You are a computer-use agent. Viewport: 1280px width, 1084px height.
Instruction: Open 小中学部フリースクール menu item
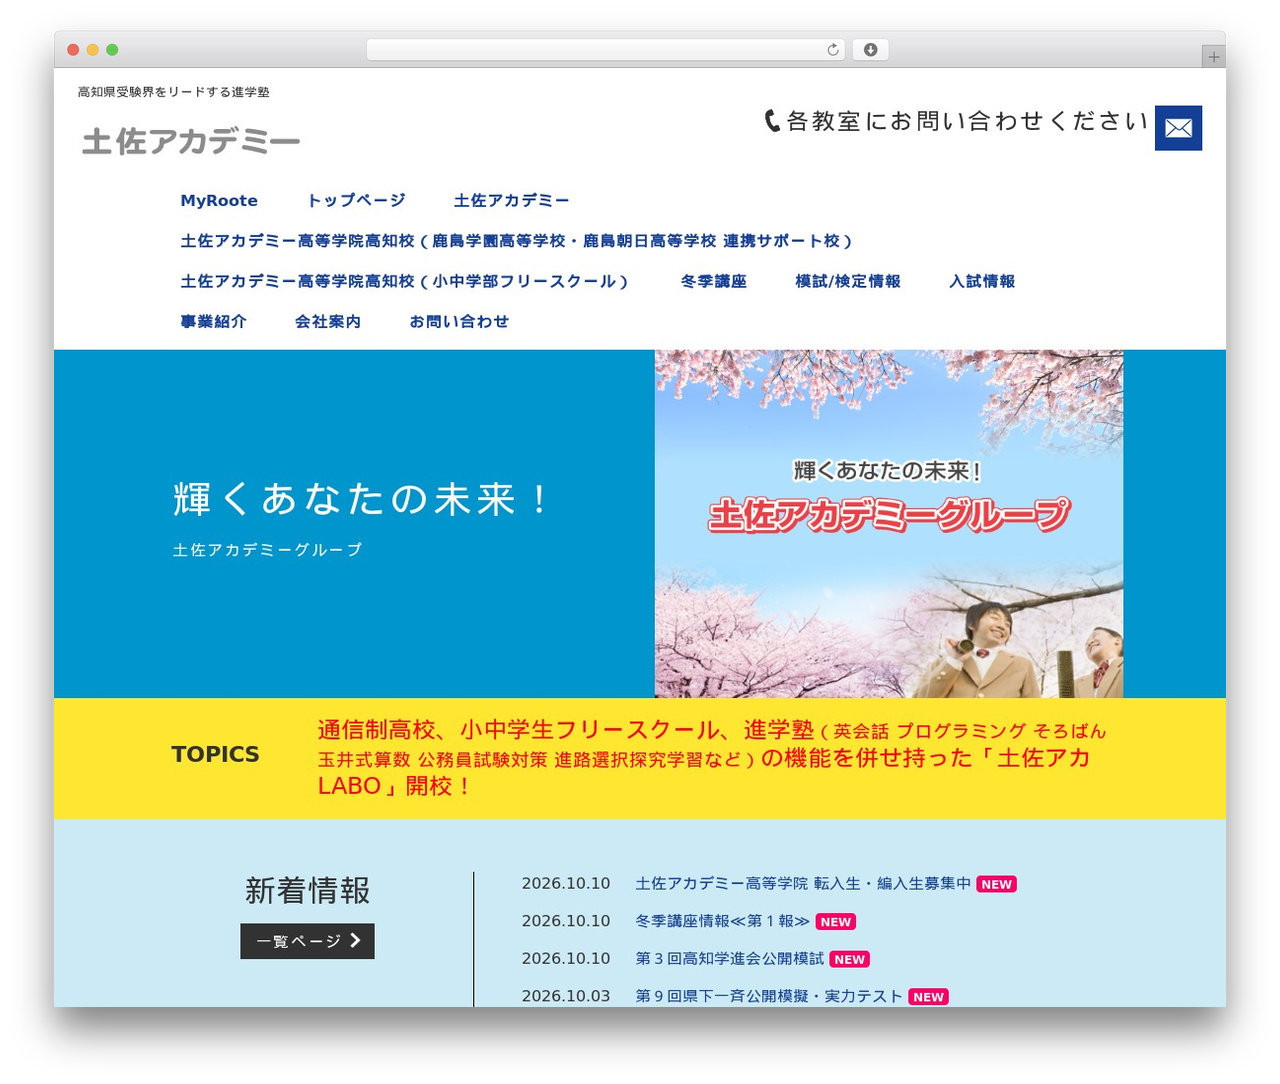point(404,282)
